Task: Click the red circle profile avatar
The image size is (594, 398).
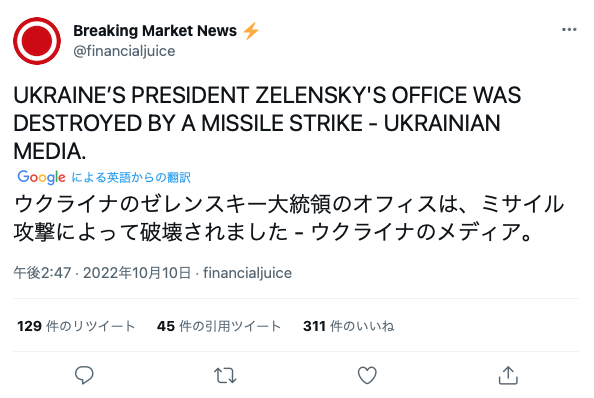Action: [x=37, y=41]
